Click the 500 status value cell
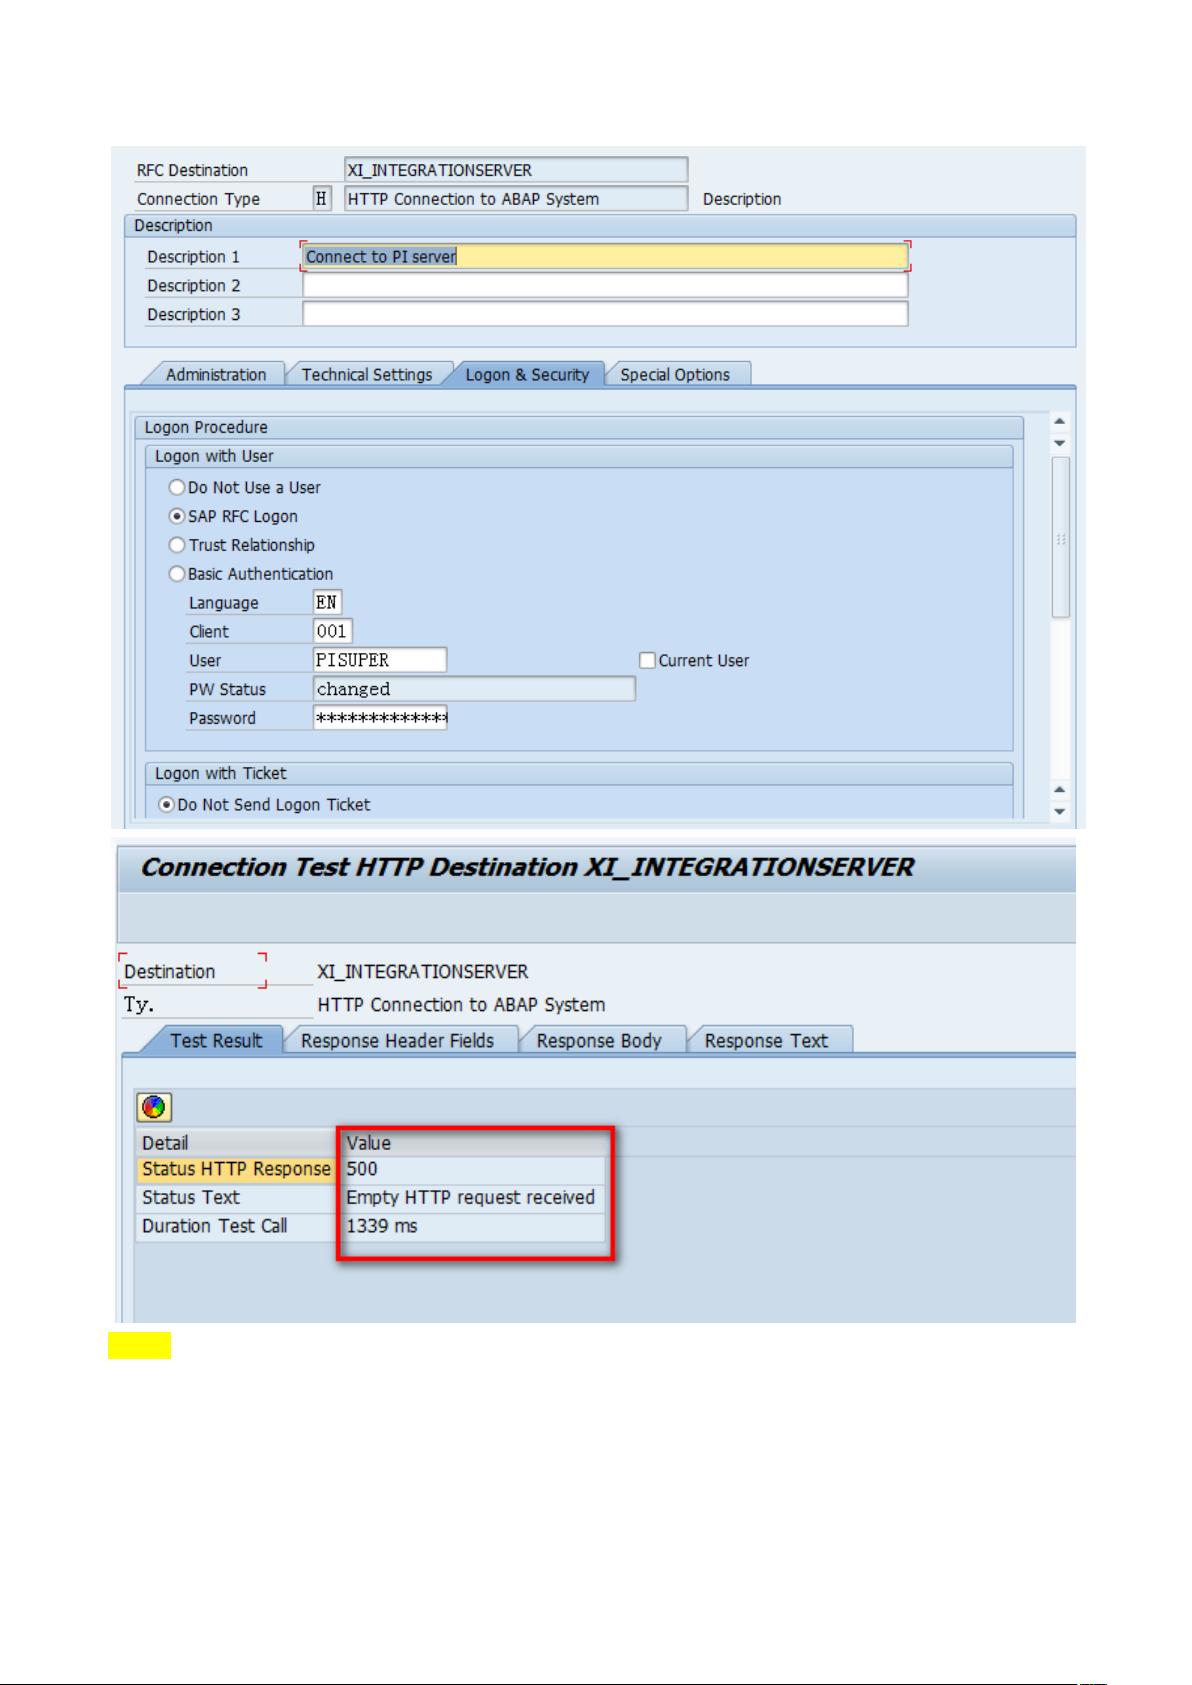The width and height of the screenshot is (1192, 1685). pyautogui.click(x=472, y=1169)
